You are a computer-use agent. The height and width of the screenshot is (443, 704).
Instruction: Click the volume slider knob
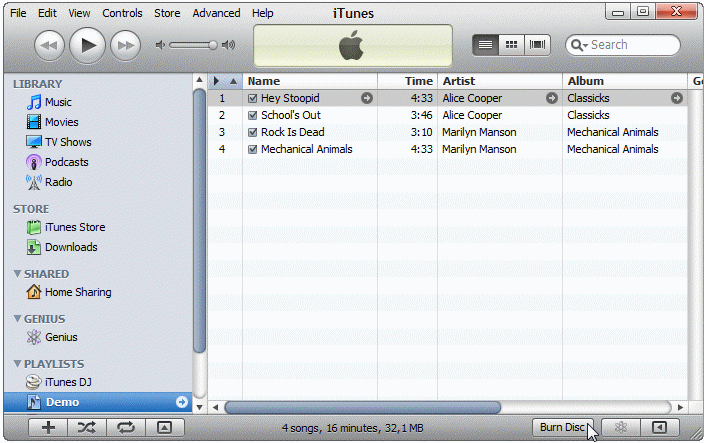[x=213, y=45]
